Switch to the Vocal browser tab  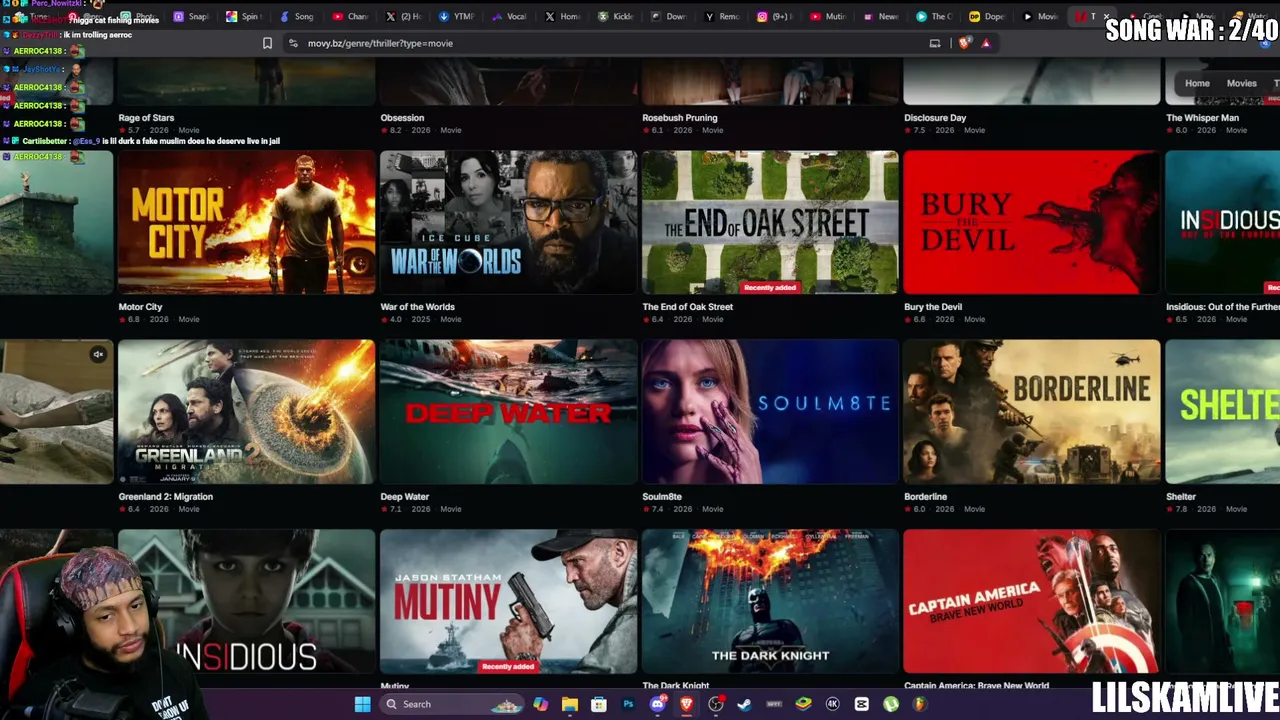pyautogui.click(x=510, y=16)
